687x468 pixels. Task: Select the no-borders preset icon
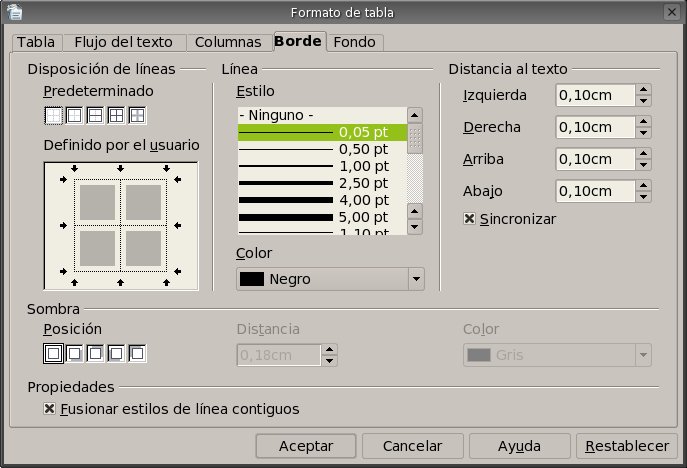pos(54,115)
